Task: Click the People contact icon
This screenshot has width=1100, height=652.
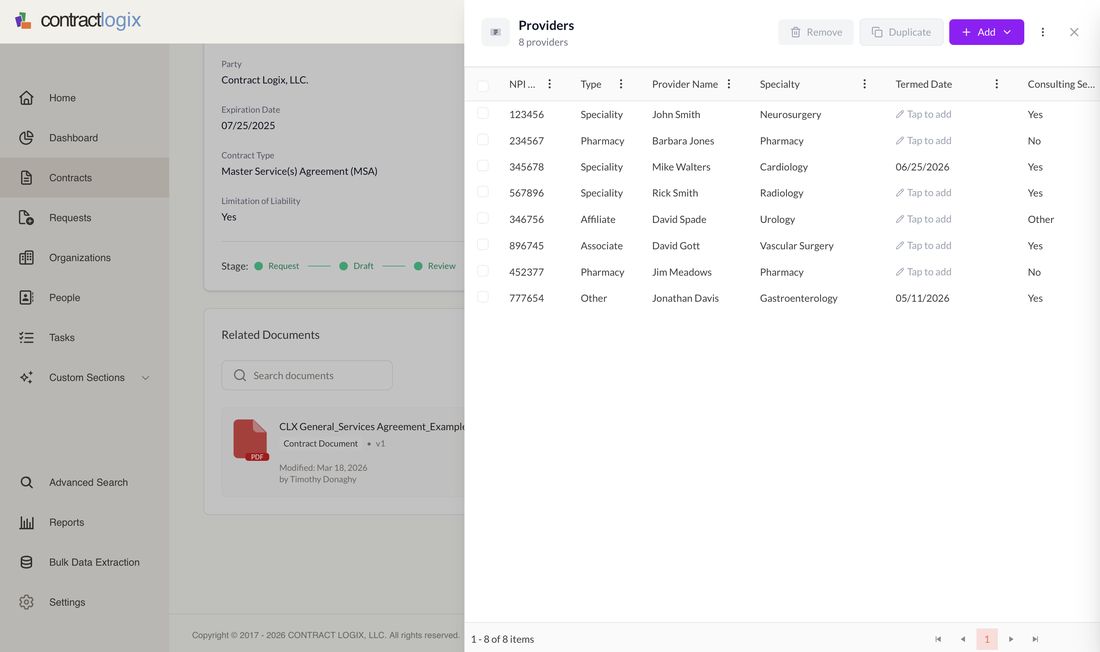Action: pos(27,298)
